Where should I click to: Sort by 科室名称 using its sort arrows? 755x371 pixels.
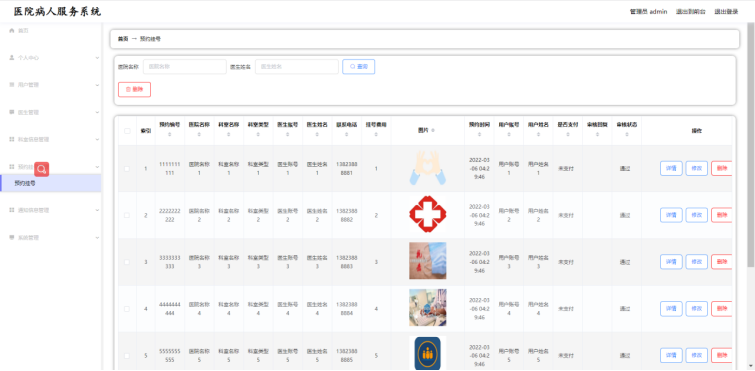[229, 135]
